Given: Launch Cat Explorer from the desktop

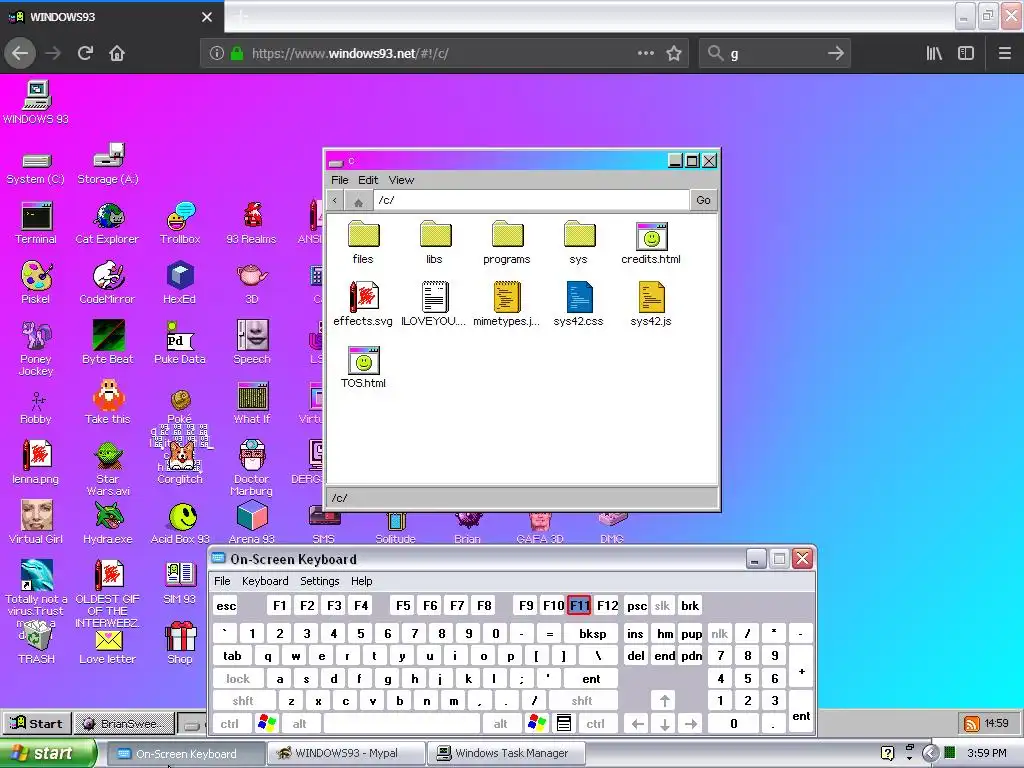Looking at the screenshot, I should 107,223.
